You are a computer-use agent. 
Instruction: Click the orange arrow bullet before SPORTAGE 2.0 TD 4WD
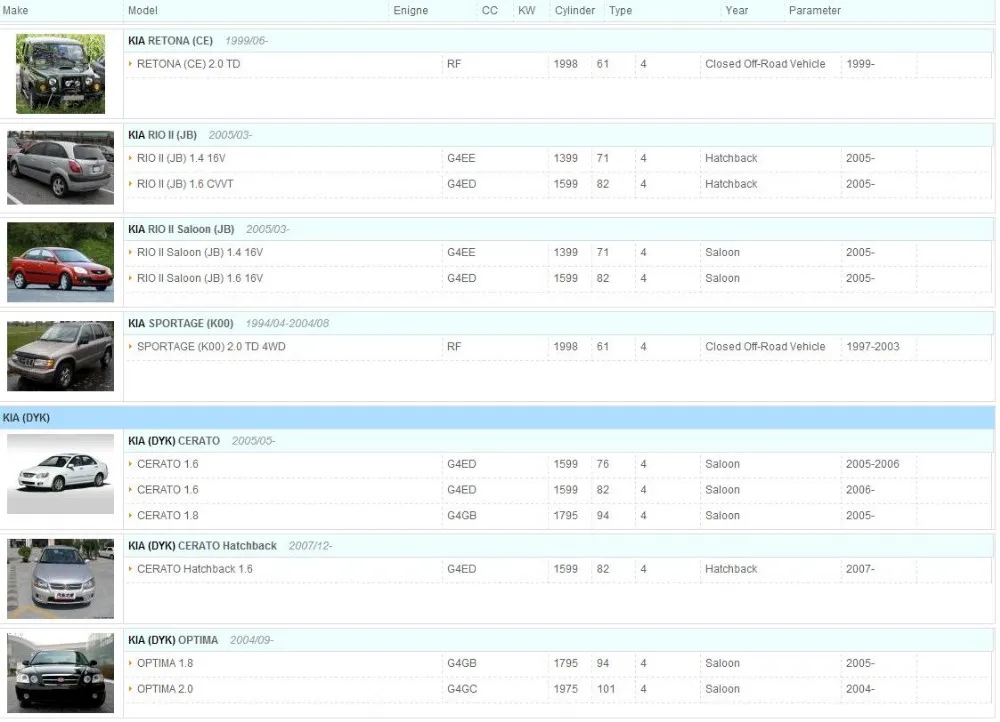tap(131, 346)
